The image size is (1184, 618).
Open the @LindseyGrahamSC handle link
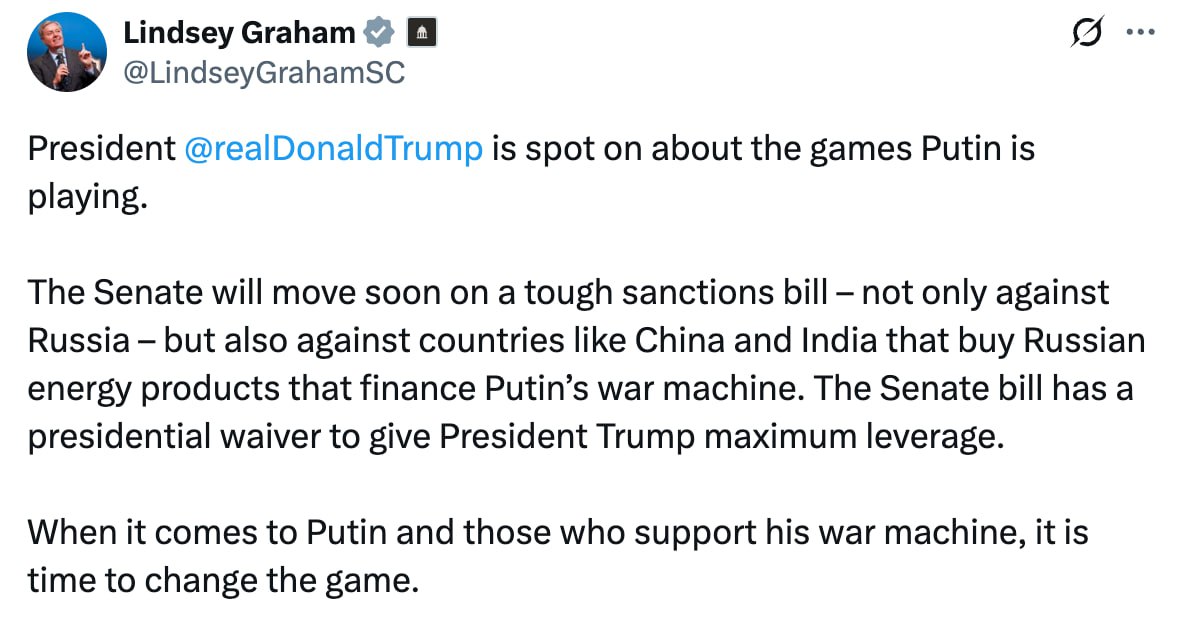click(x=263, y=73)
